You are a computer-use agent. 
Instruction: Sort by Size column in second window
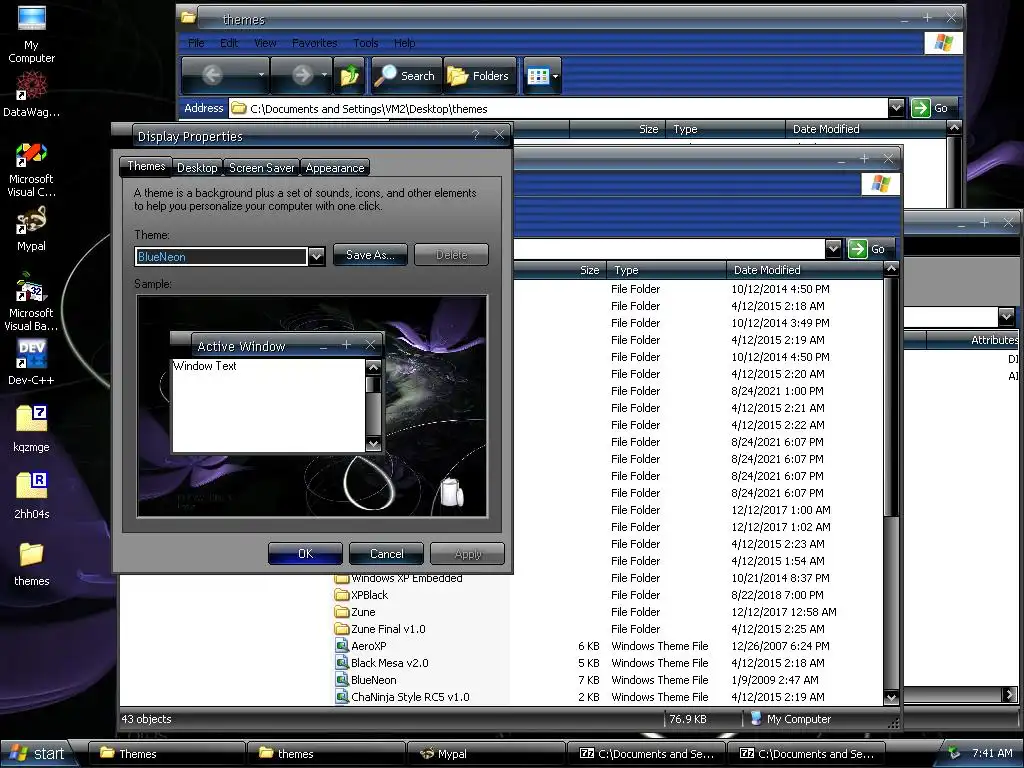559,270
